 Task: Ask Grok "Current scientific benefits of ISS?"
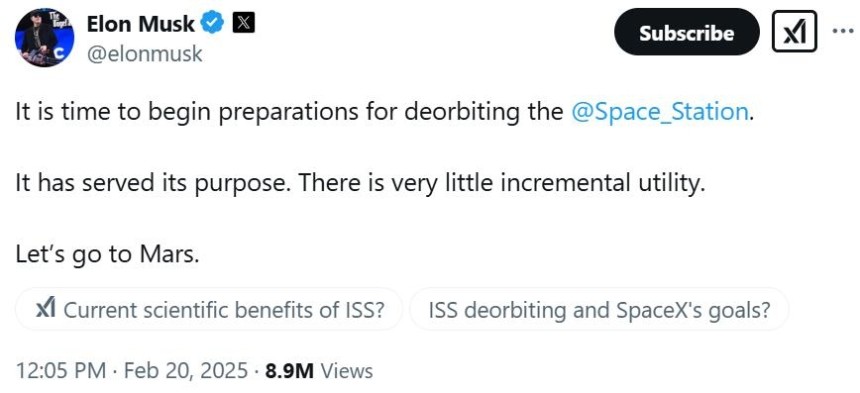(x=209, y=310)
